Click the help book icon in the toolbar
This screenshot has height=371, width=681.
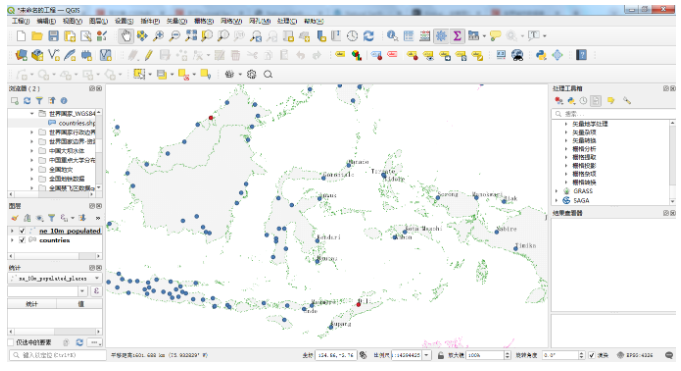581,55
